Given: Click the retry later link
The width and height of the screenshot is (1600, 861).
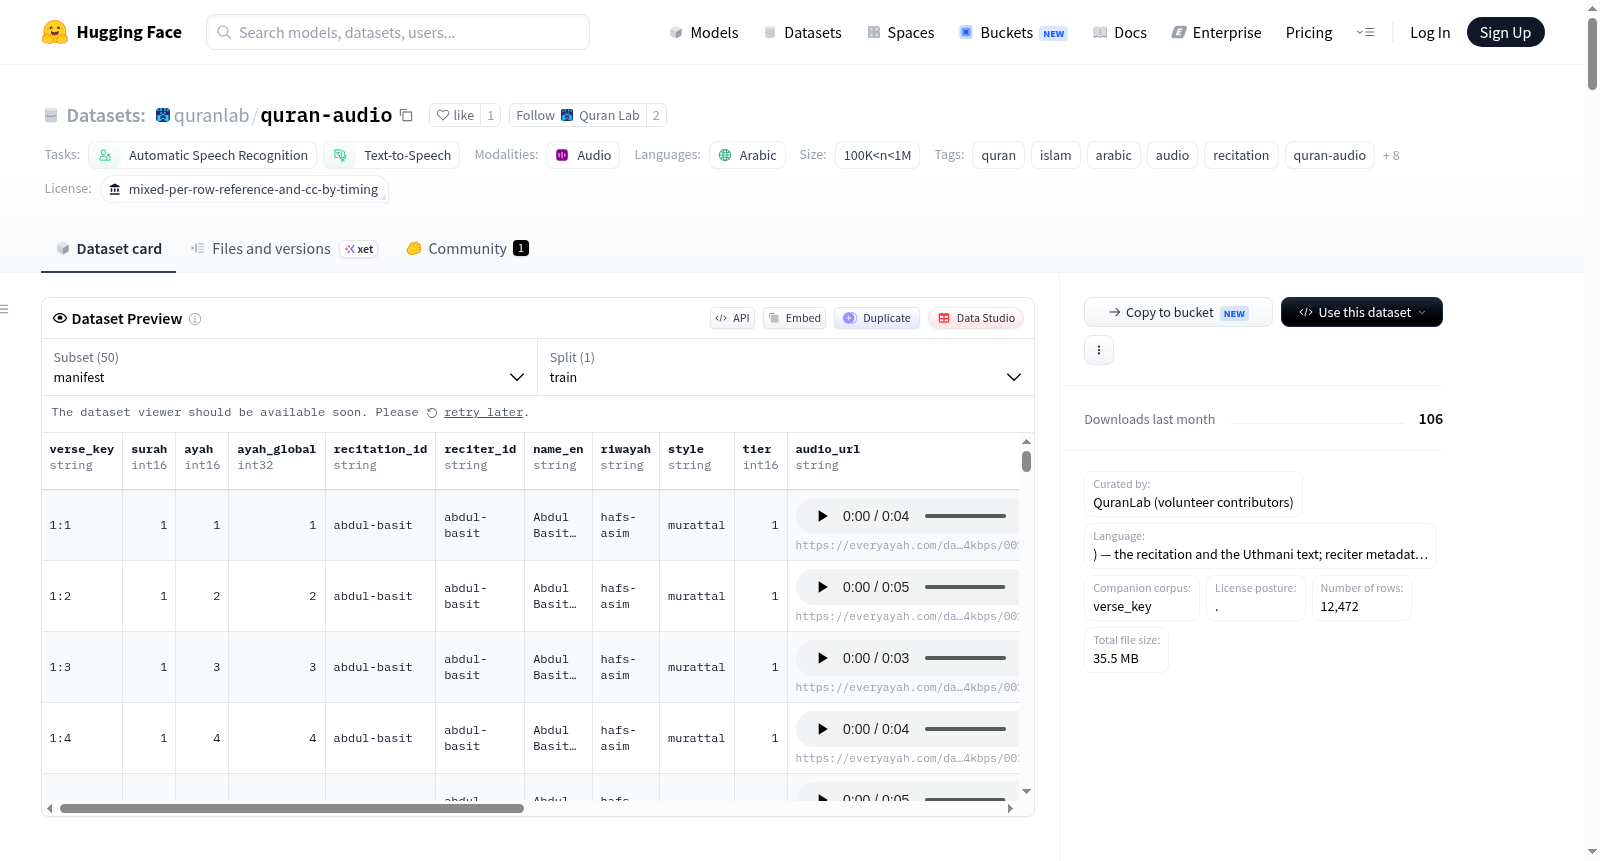Looking at the screenshot, I should click(x=484, y=412).
